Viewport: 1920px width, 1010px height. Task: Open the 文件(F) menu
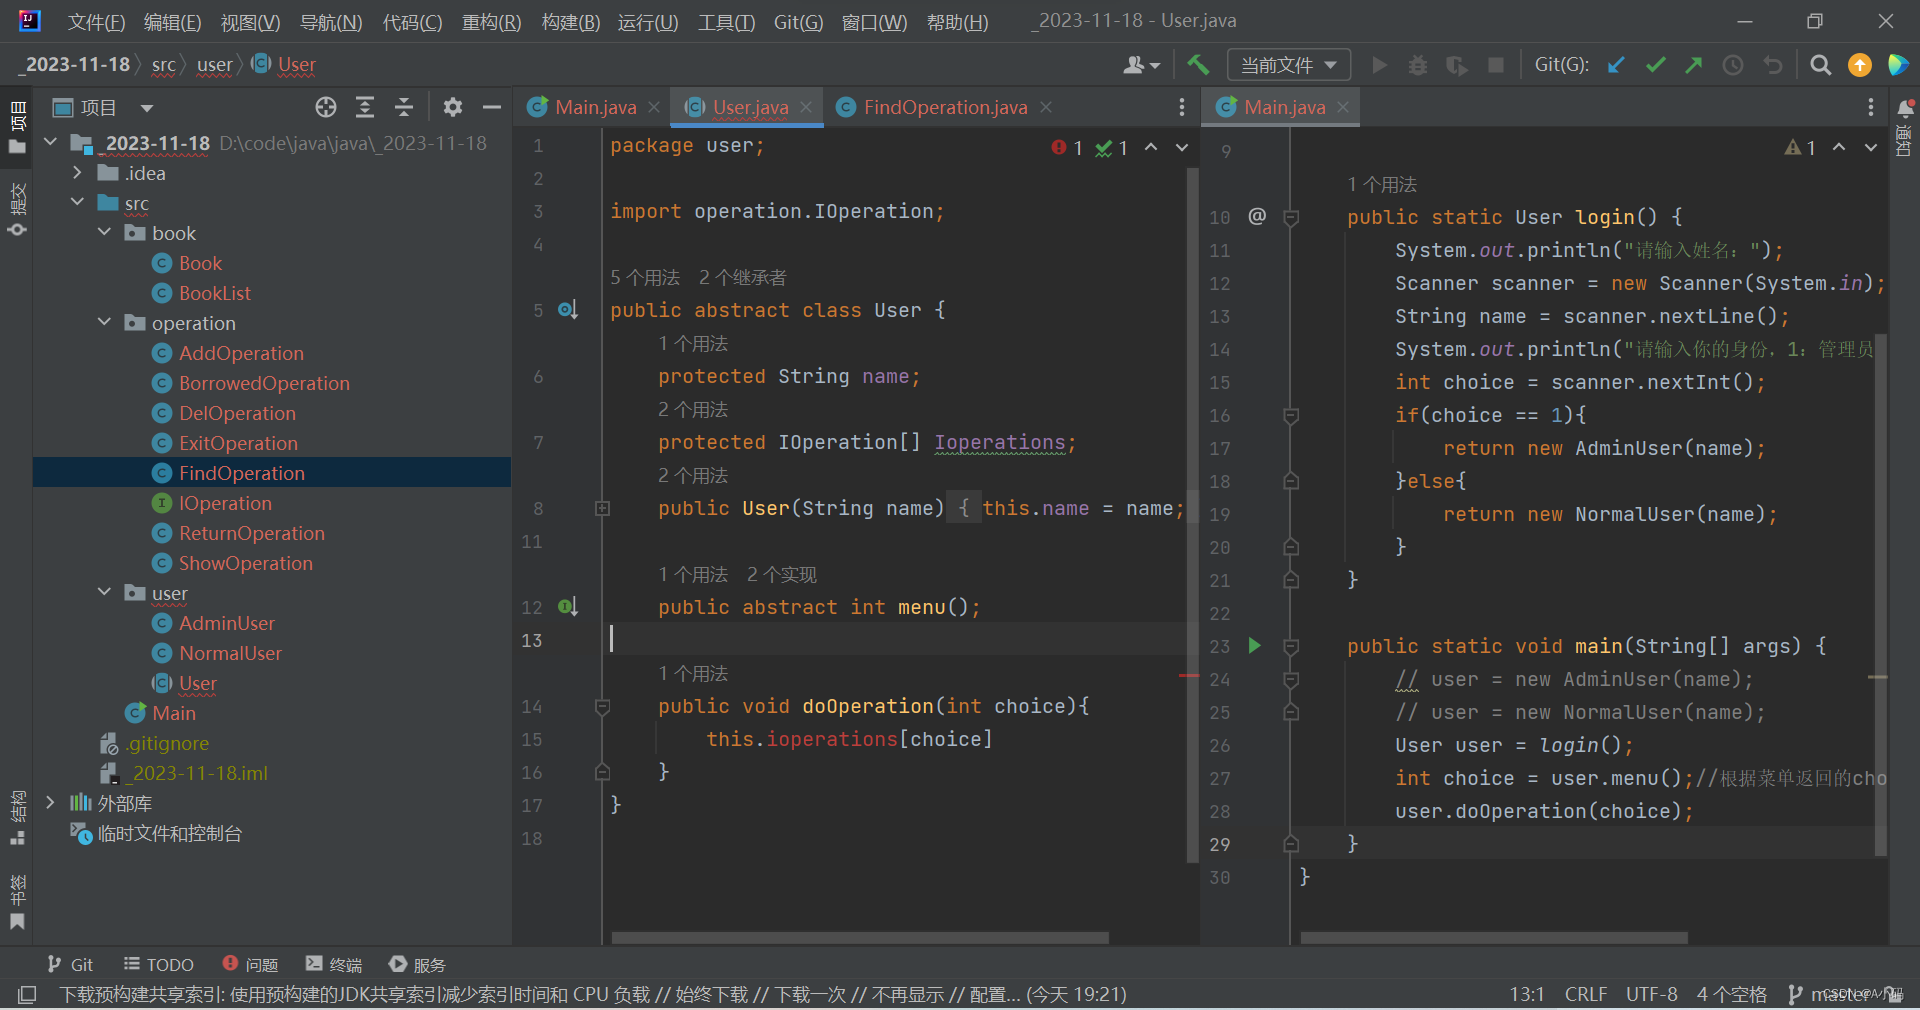tap(96, 22)
